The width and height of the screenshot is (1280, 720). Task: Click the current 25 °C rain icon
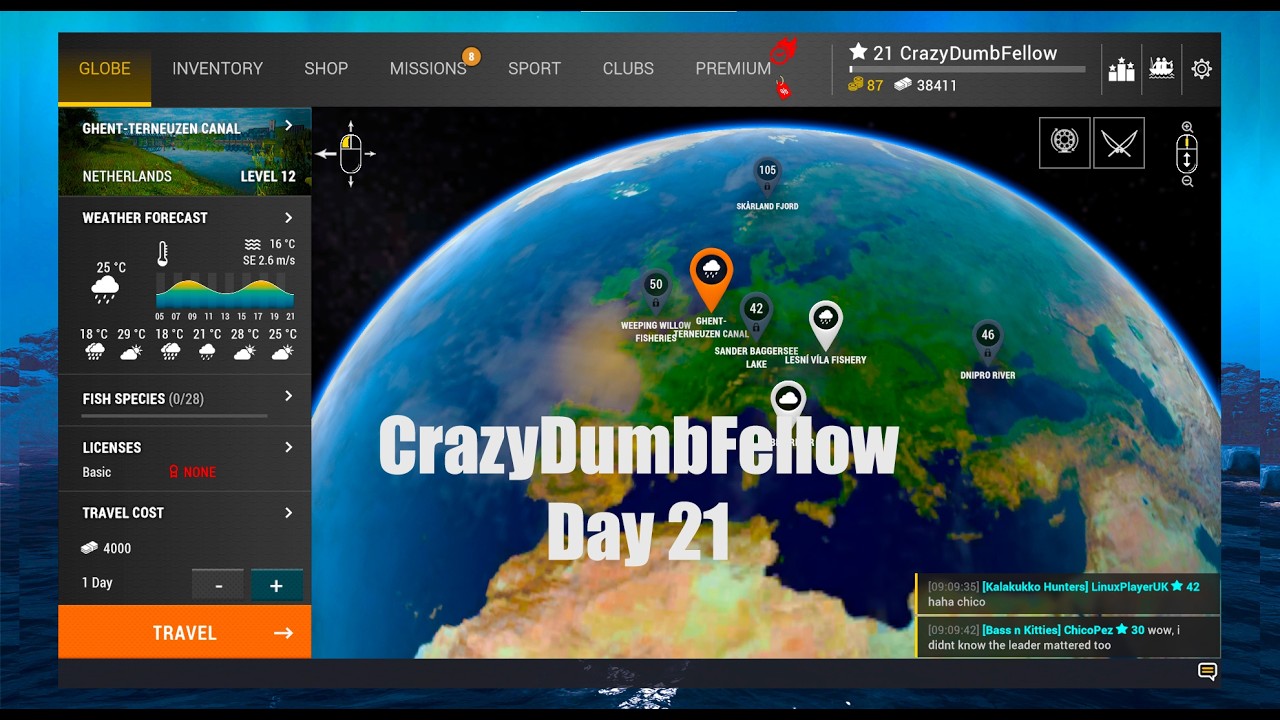[x=105, y=291]
